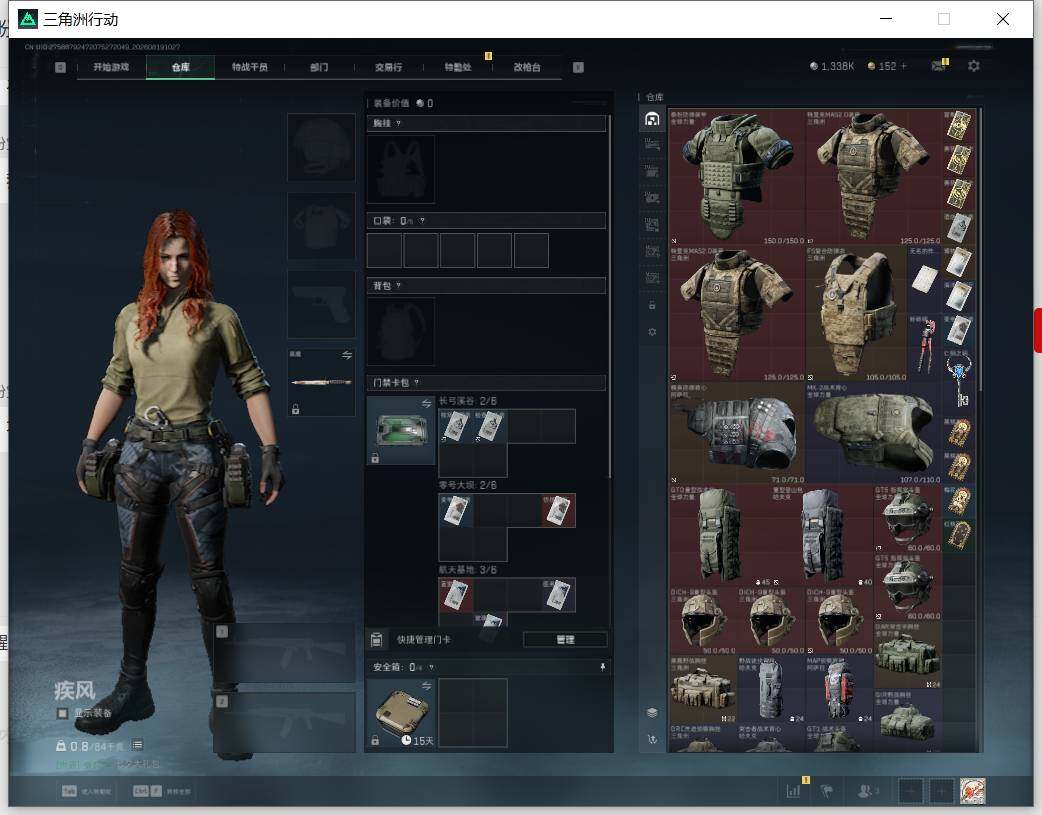Select the 仓库 tab
Screen dimensions: 1042x815
point(180,67)
